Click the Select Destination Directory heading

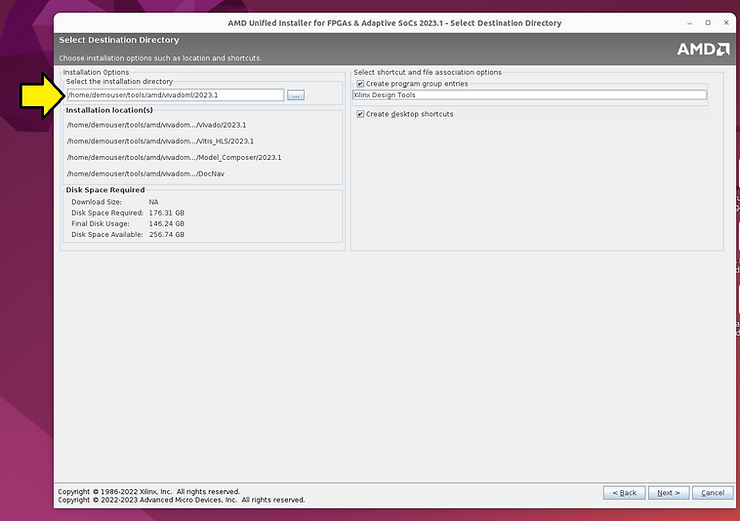(x=119, y=40)
